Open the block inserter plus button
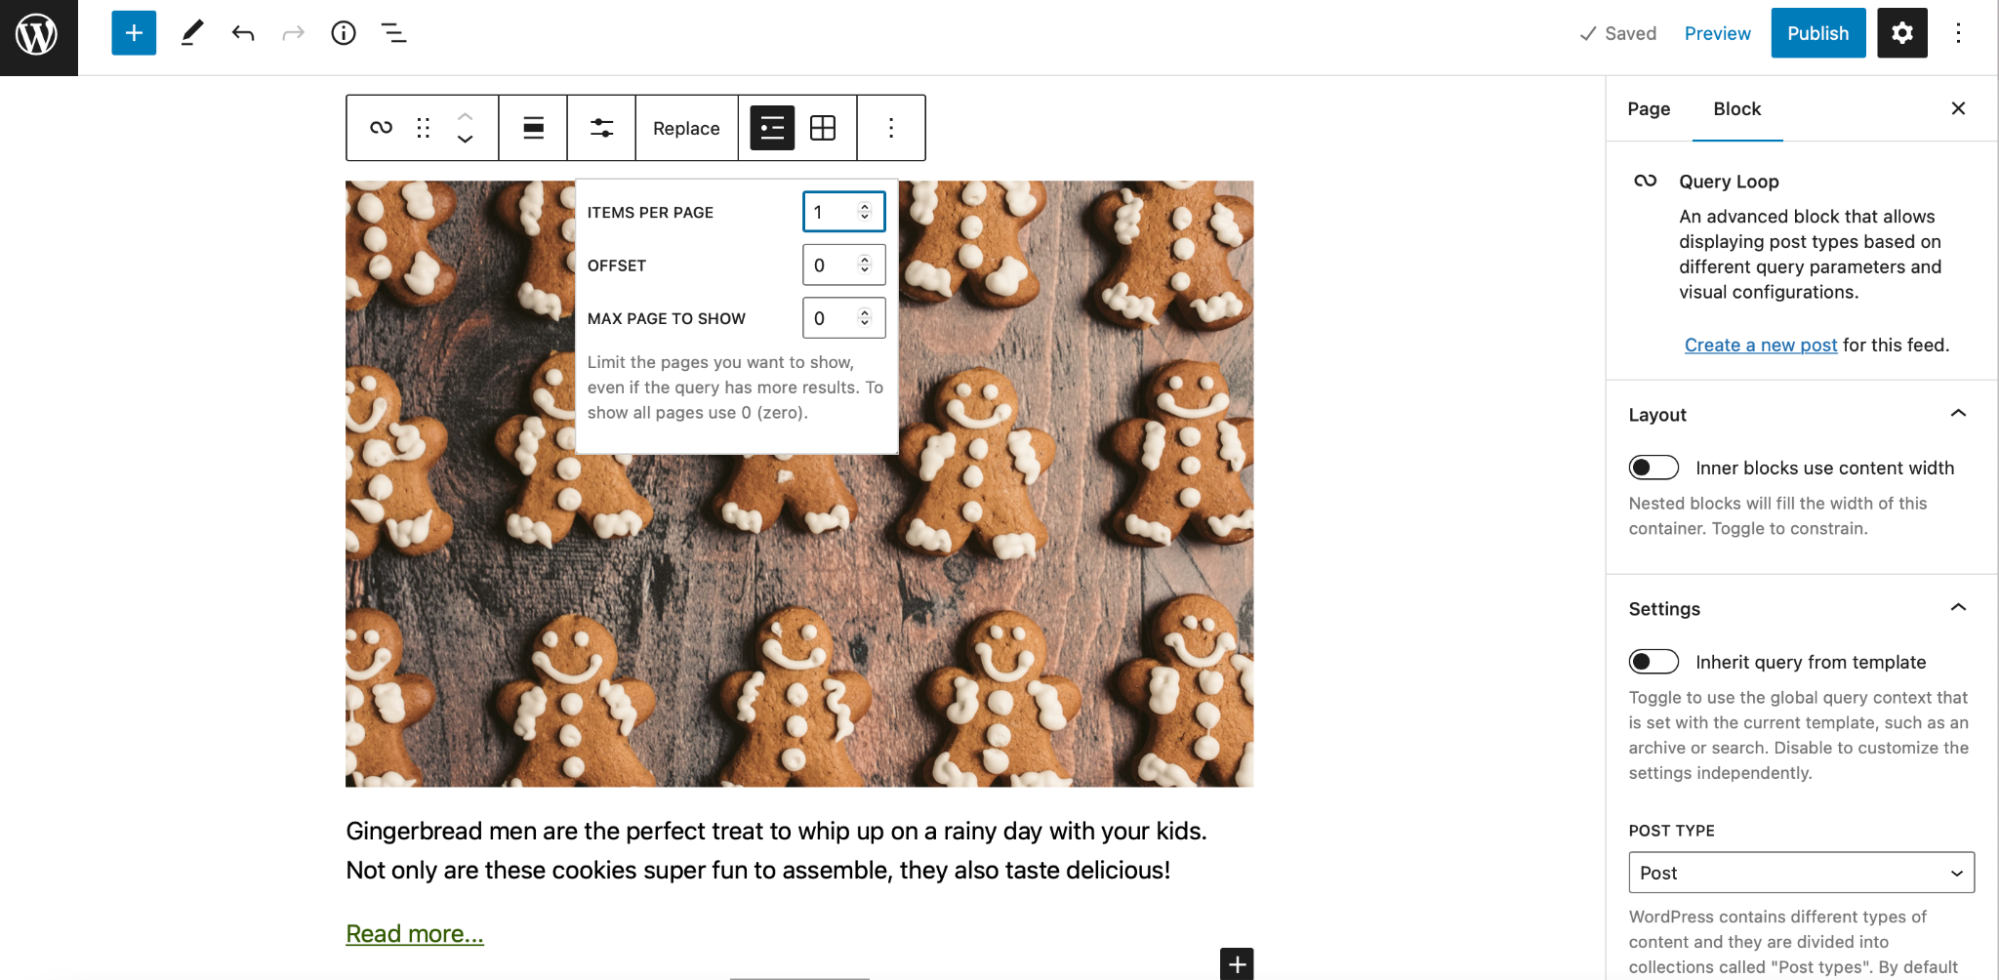The width and height of the screenshot is (1999, 980). coord(133,33)
